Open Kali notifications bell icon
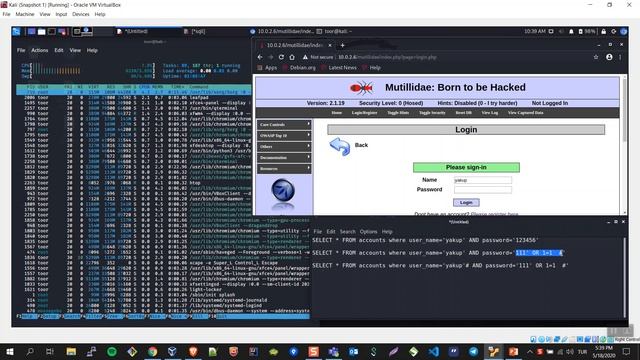The height and width of the screenshot is (360, 640). click(571, 31)
